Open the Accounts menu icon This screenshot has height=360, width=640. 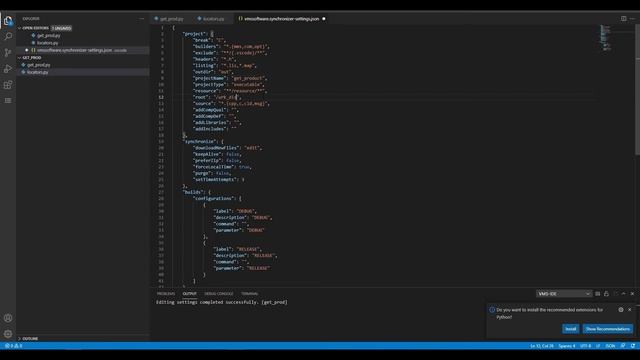pyautogui.click(x=8, y=318)
